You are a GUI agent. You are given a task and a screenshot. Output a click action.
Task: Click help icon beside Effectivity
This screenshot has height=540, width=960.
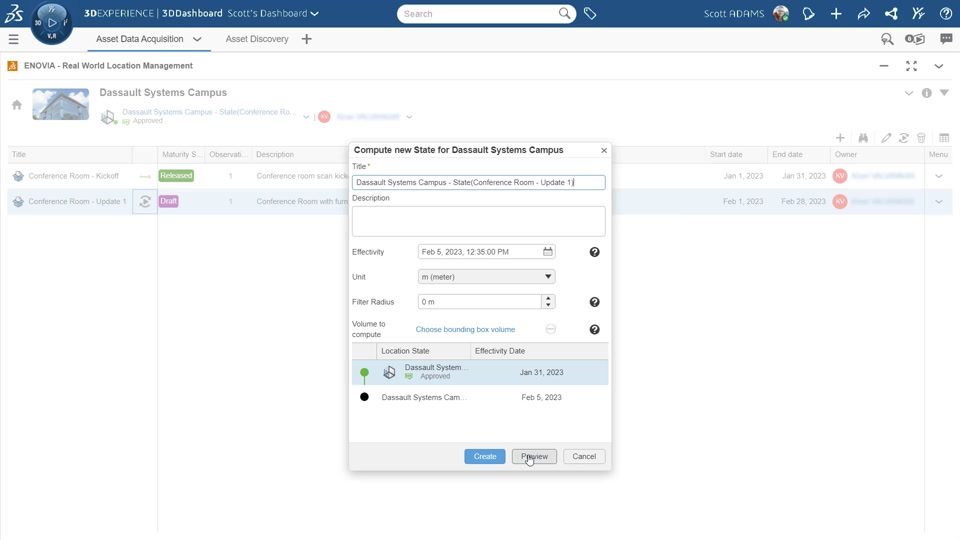point(594,252)
